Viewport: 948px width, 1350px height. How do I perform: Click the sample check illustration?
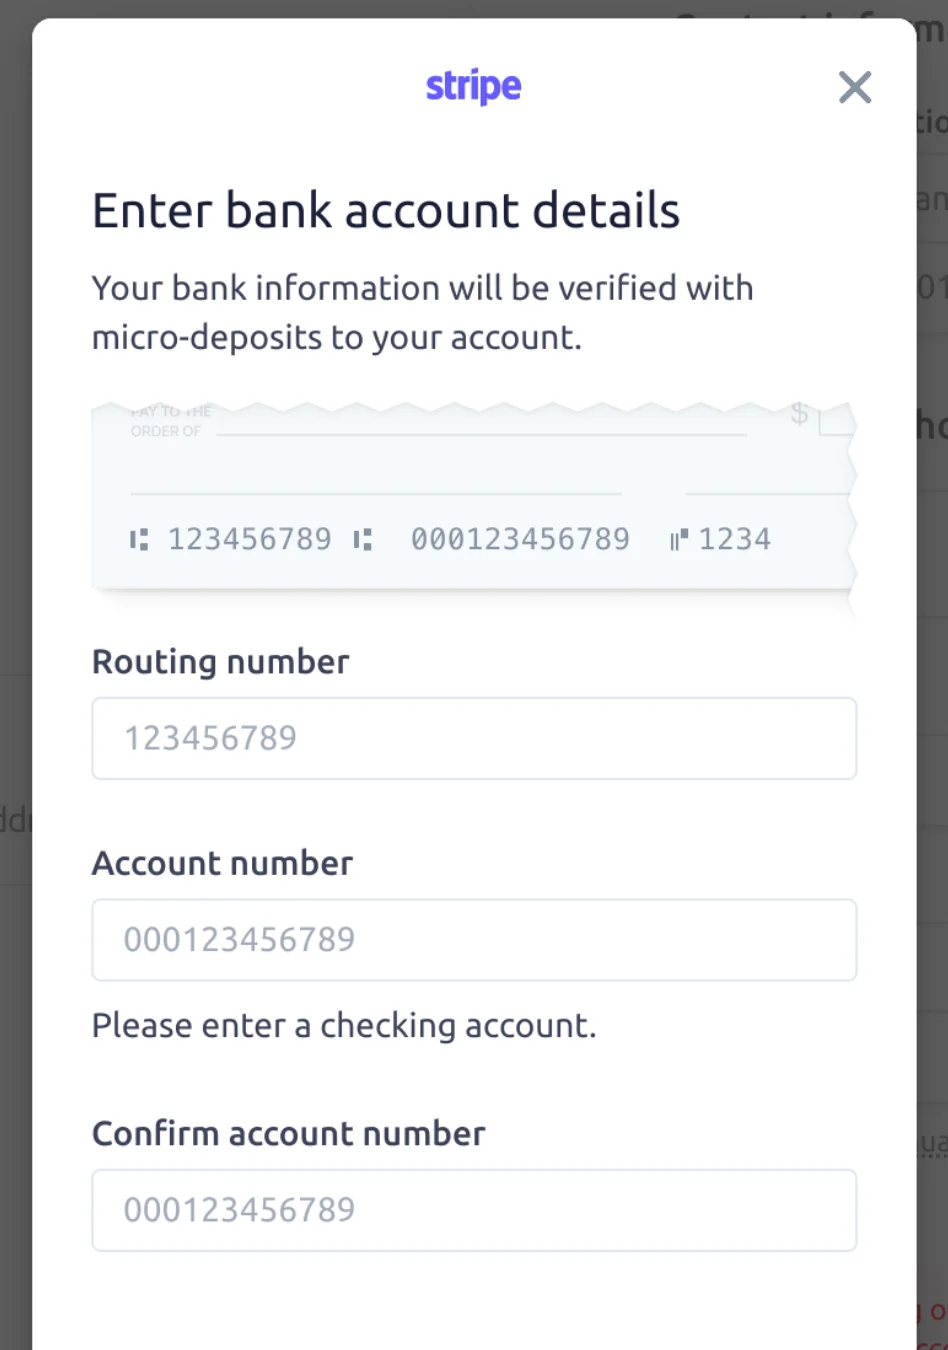pos(474,497)
